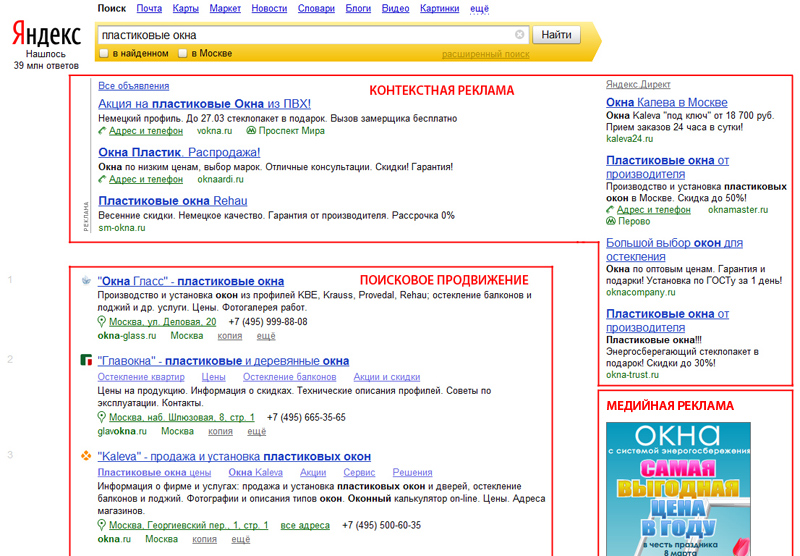Screen dimensions: 800x556
Task: Expand 'ещё' under the glavokna.ru result
Action: pos(257,431)
